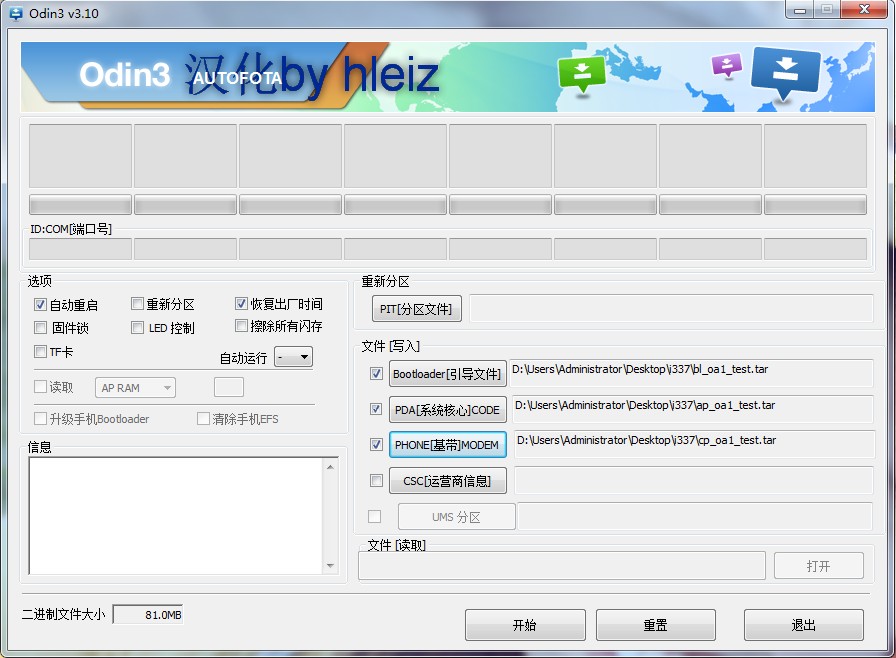Screen dimensions: 896x658
Task: Click the green download icon in banner
Action: (582, 74)
